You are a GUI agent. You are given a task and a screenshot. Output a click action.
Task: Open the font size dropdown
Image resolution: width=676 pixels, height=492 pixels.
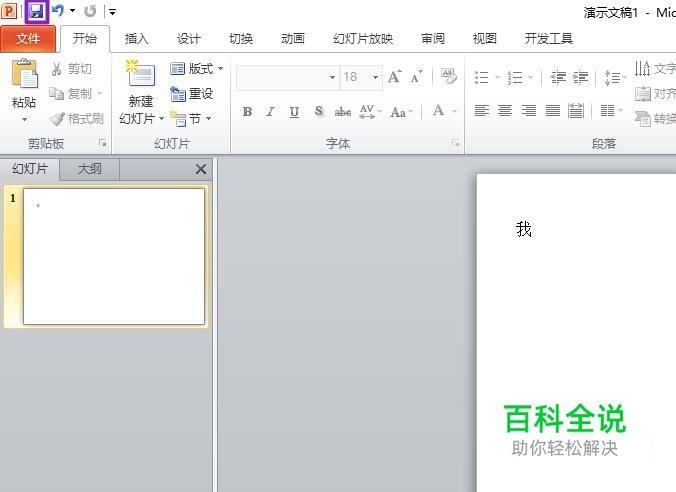376,78
